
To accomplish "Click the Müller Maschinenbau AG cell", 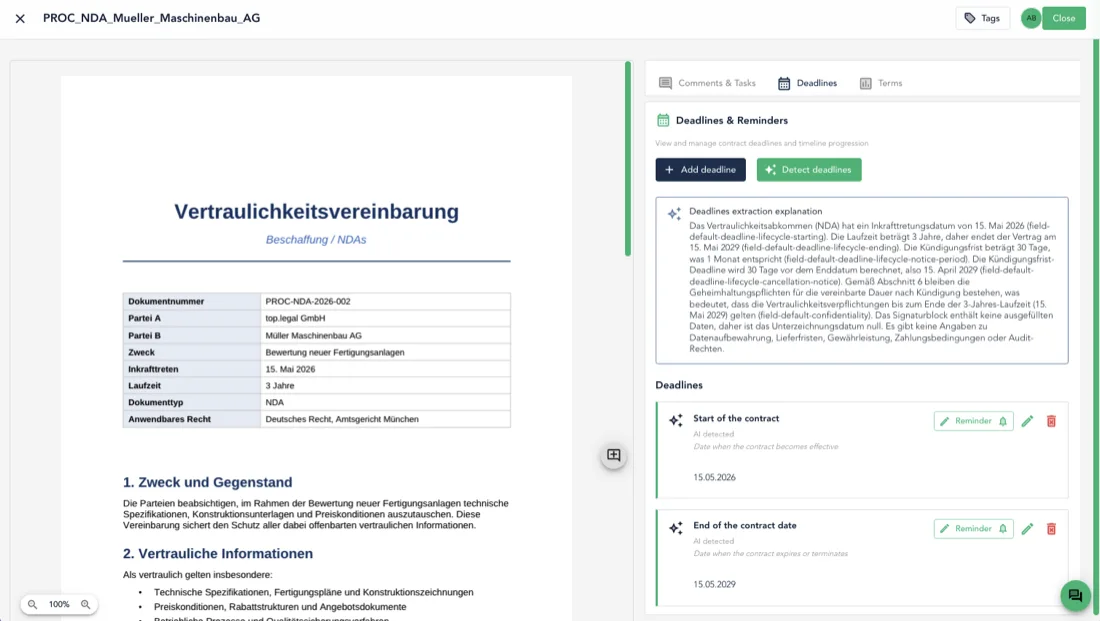I will click(x=385, y=335).
